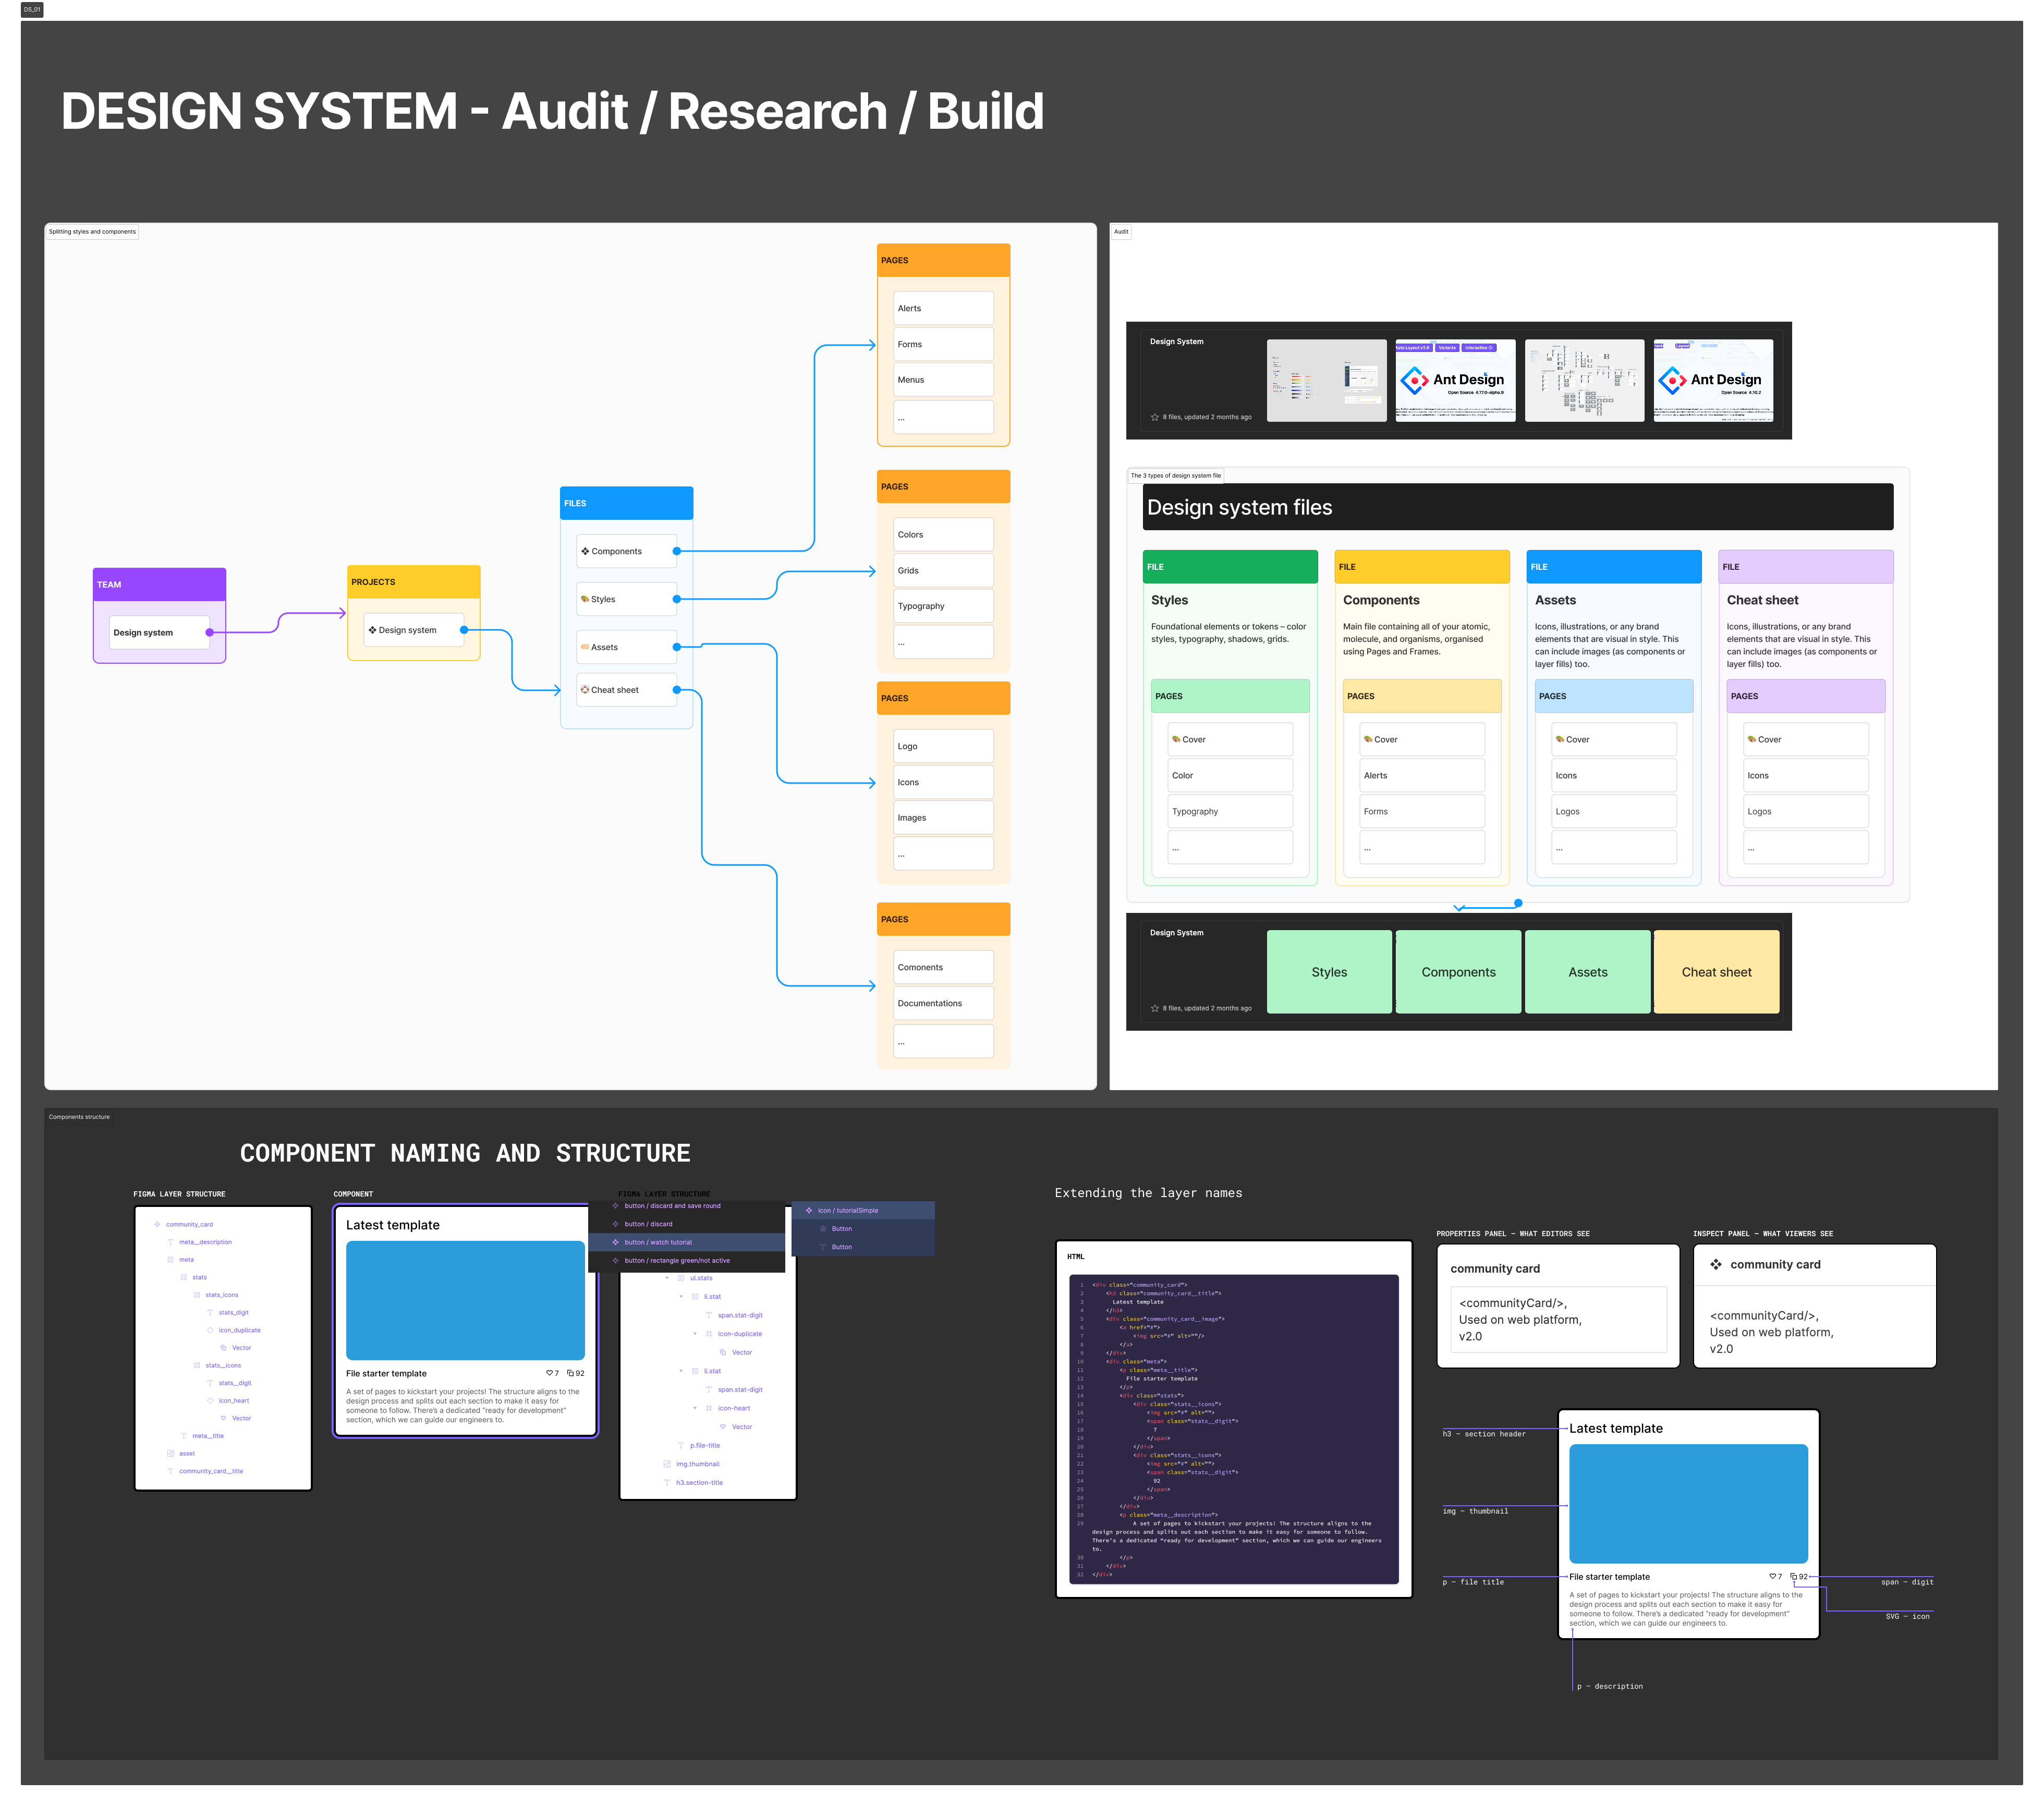Select button / rectangle green/not active row
Image resolution: width=2044 pixels, height=1806 pixels.
[x=686, y=1261]
